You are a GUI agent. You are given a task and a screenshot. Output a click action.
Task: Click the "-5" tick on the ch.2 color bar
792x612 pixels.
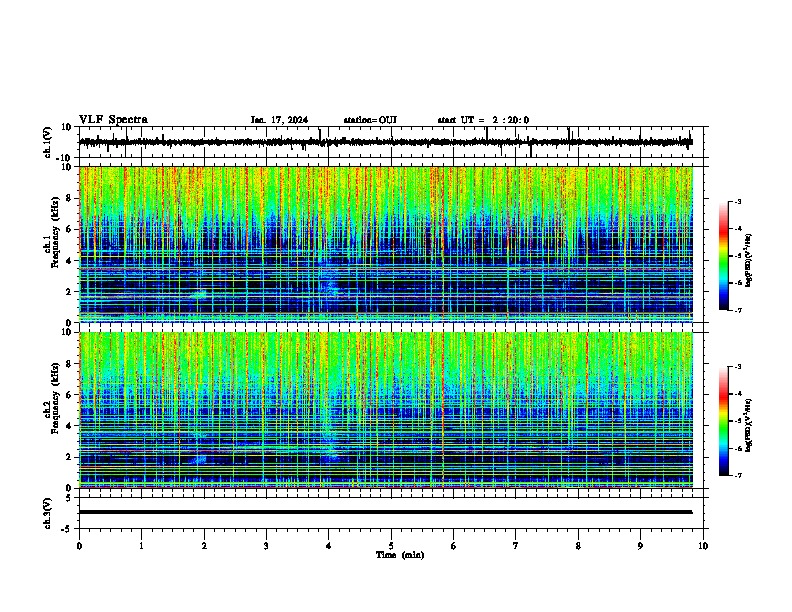(x=737, y=421)
